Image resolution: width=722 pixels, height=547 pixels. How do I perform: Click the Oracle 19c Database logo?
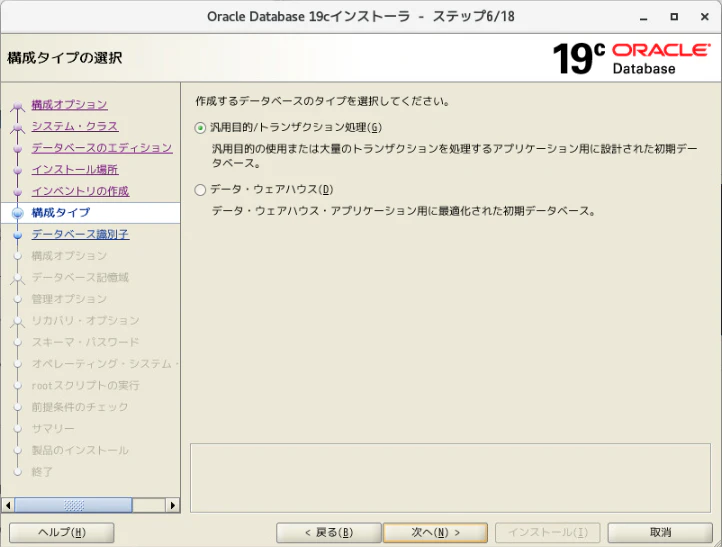631,58
